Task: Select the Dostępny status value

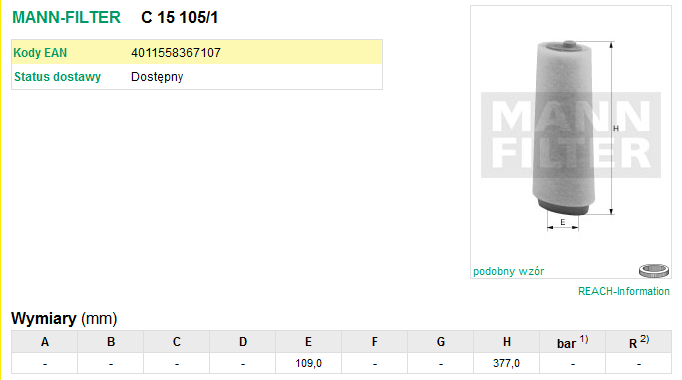Action: [x=157, y=77]
